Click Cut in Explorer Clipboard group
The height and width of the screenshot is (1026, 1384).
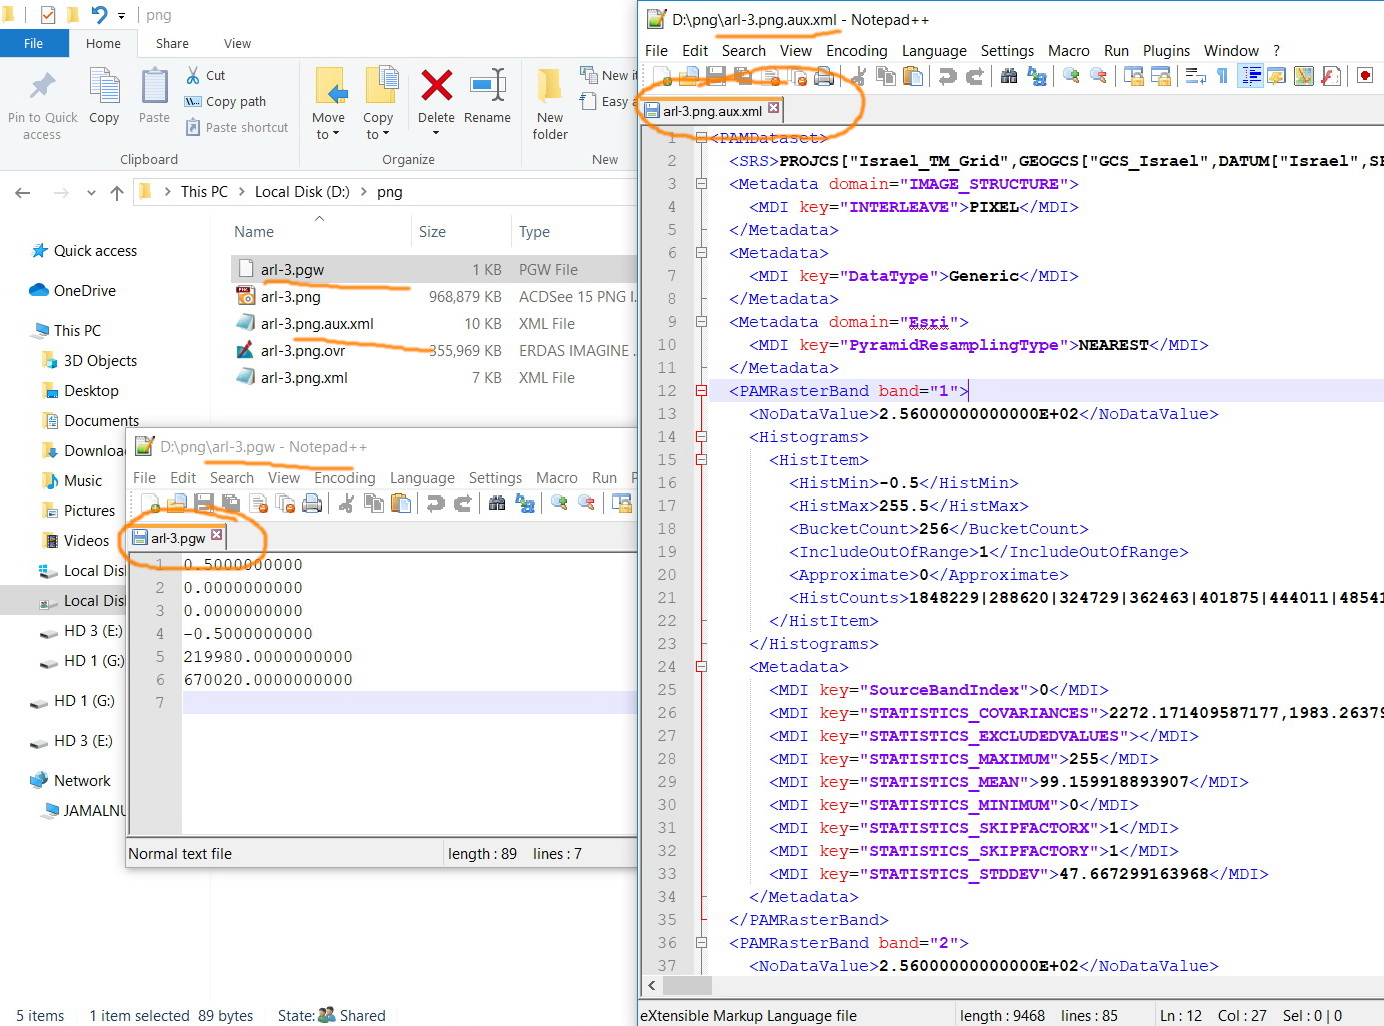click(x=206, y=75)
